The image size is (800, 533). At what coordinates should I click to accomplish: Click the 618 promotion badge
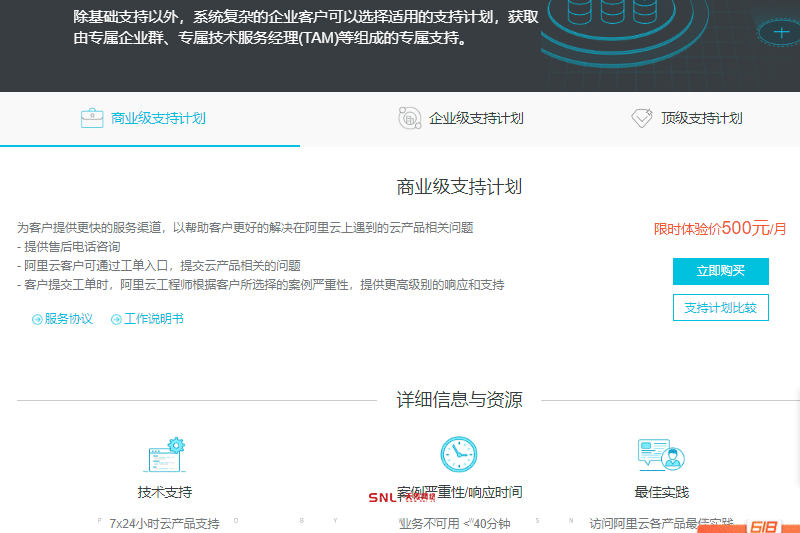pyautogui.click(x=763, y=526)
